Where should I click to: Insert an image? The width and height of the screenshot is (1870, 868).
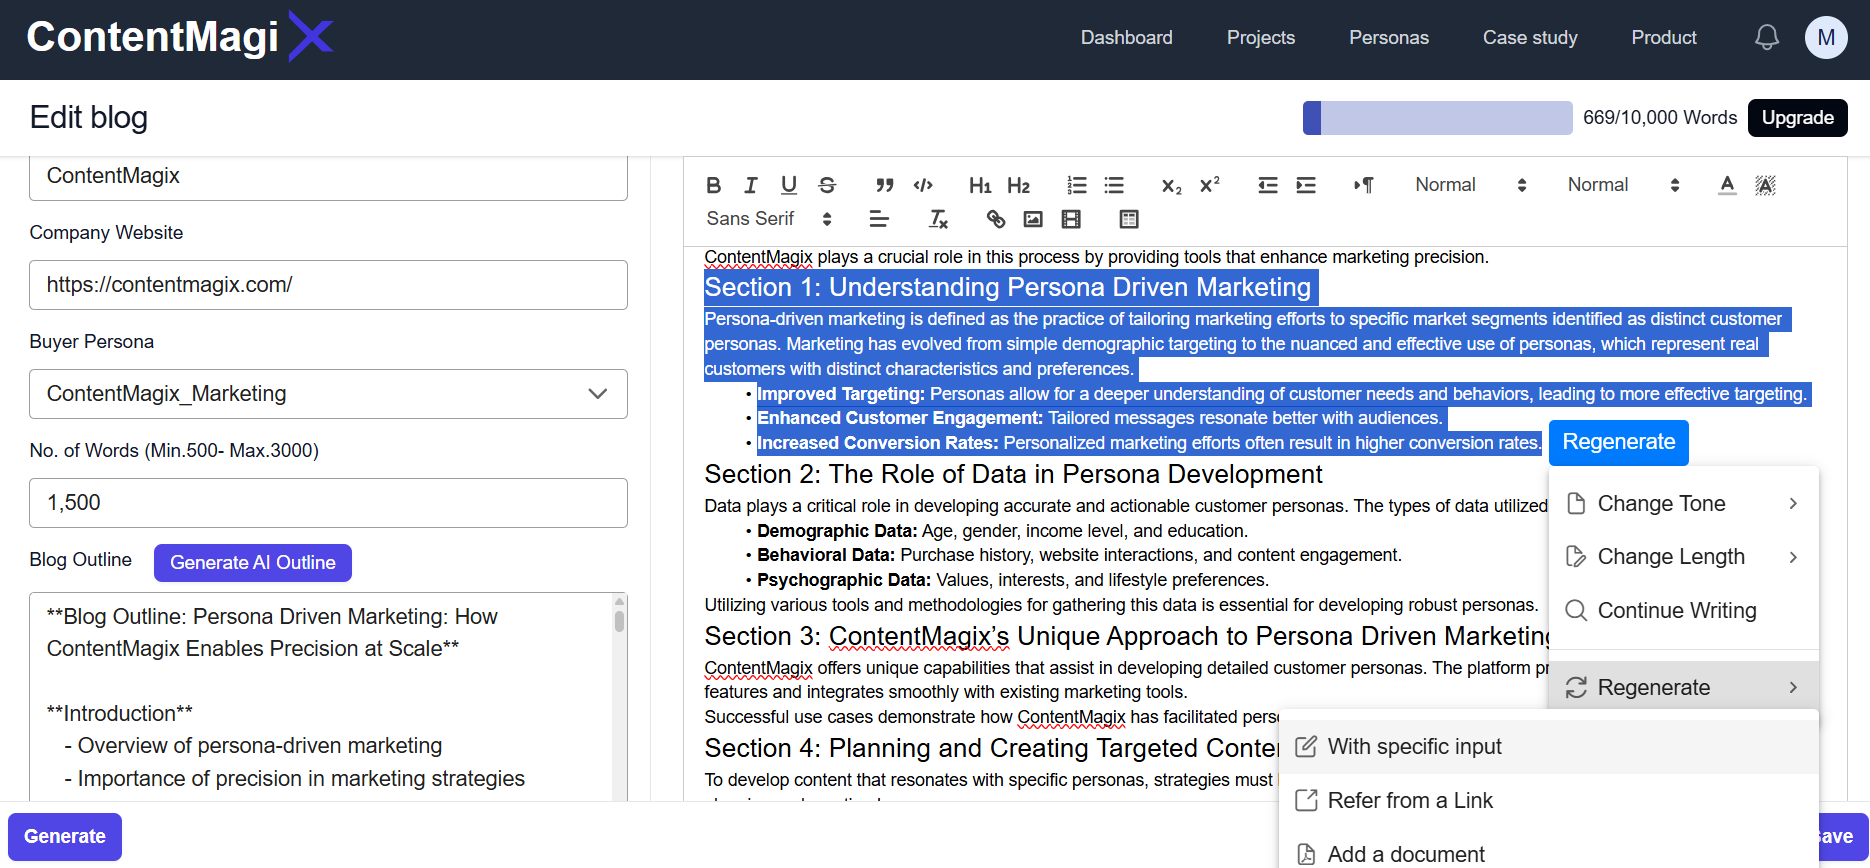[1033, 219]
